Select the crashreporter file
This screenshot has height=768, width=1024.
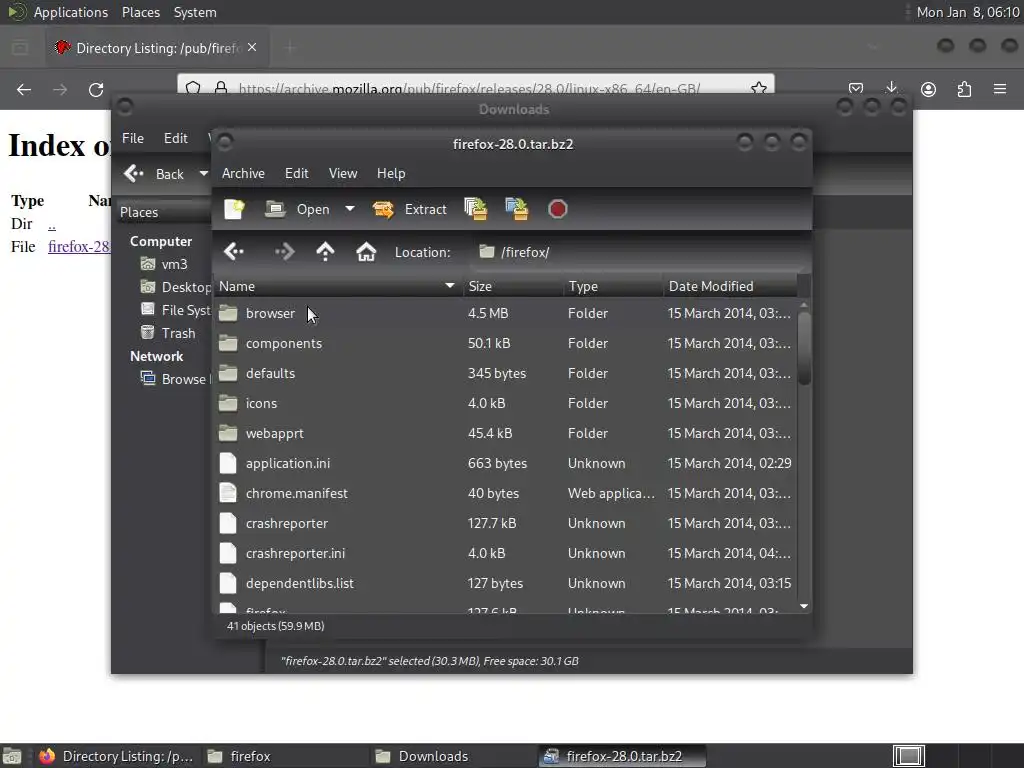click(287, 523)
